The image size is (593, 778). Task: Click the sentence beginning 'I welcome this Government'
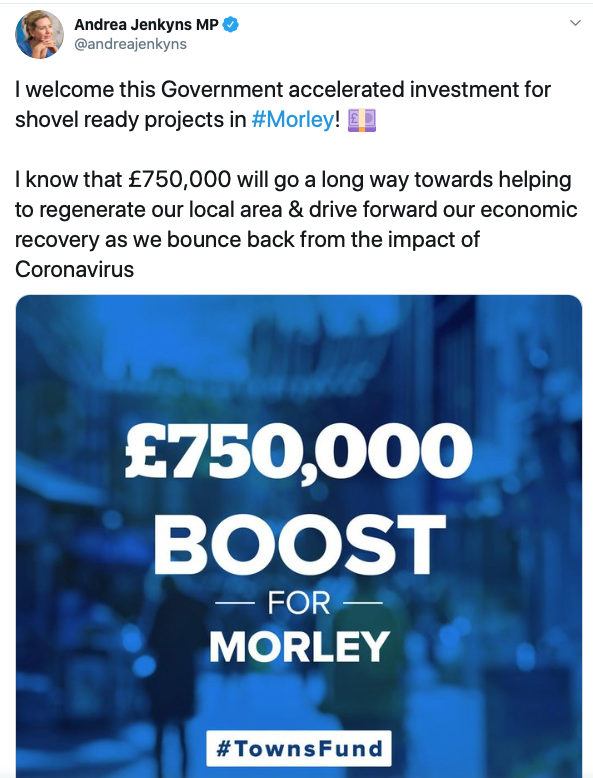(283, 105)
